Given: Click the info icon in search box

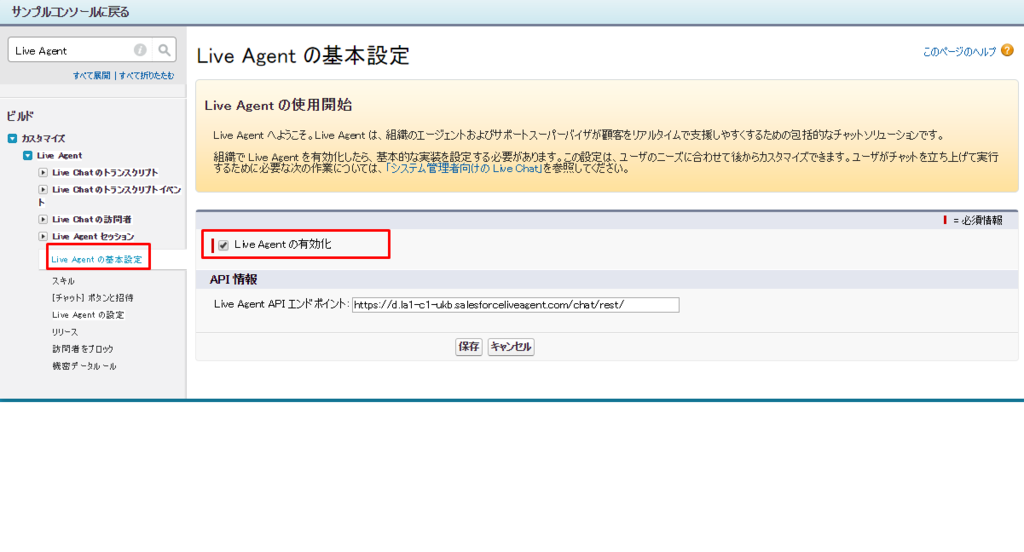Looking at the screenshot, I should (x=140, y=50).
